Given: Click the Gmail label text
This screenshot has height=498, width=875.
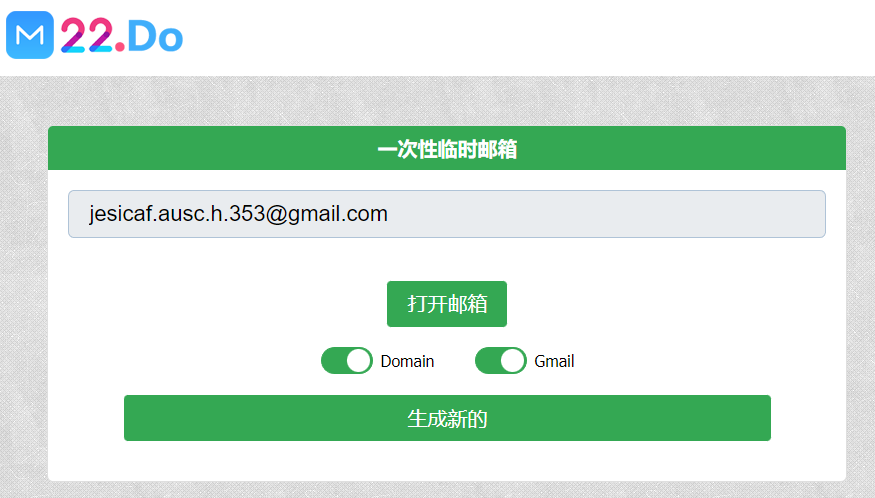Looking at the screenshot, I should pos(554,361).
